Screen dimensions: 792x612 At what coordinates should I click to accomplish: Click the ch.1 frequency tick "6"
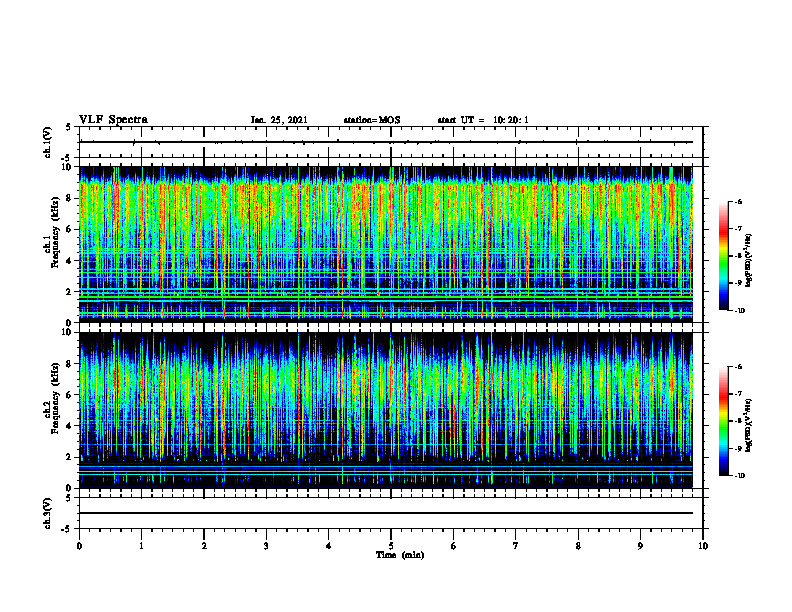point(69,229)
